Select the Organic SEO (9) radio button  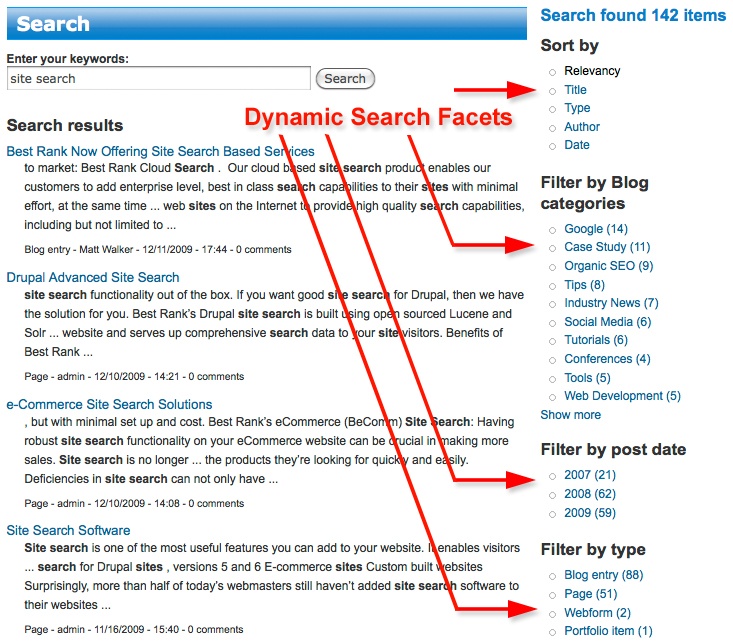(553, 267)
